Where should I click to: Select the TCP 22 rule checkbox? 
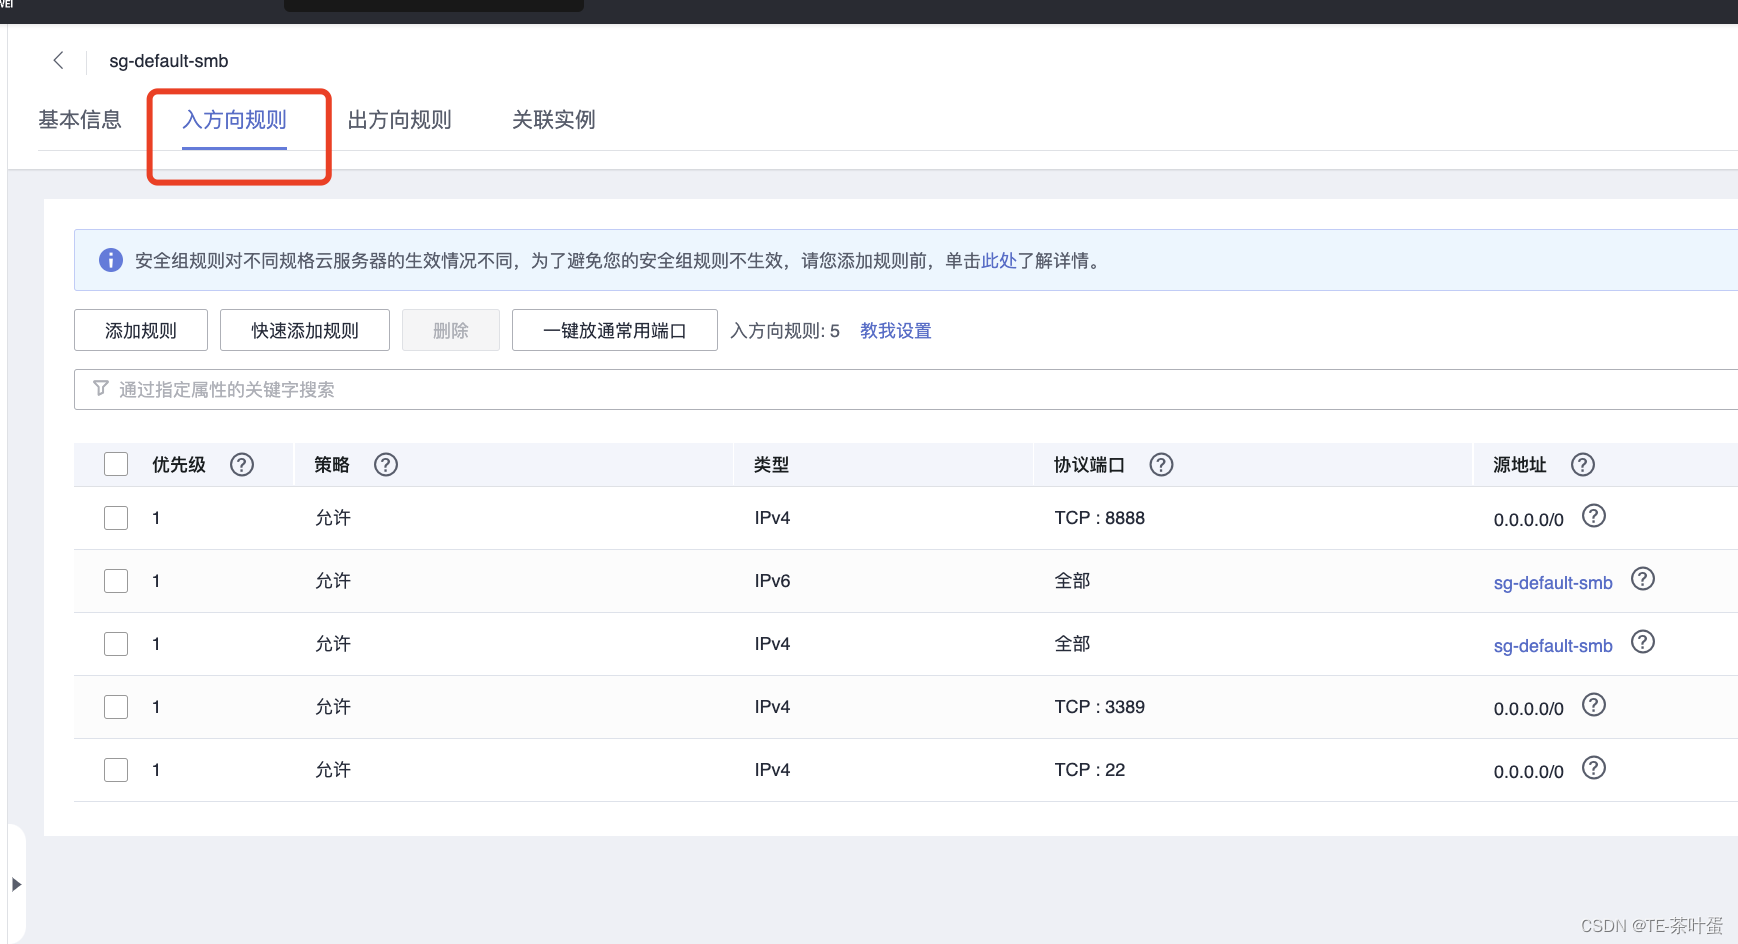click(x=116, y=770)
